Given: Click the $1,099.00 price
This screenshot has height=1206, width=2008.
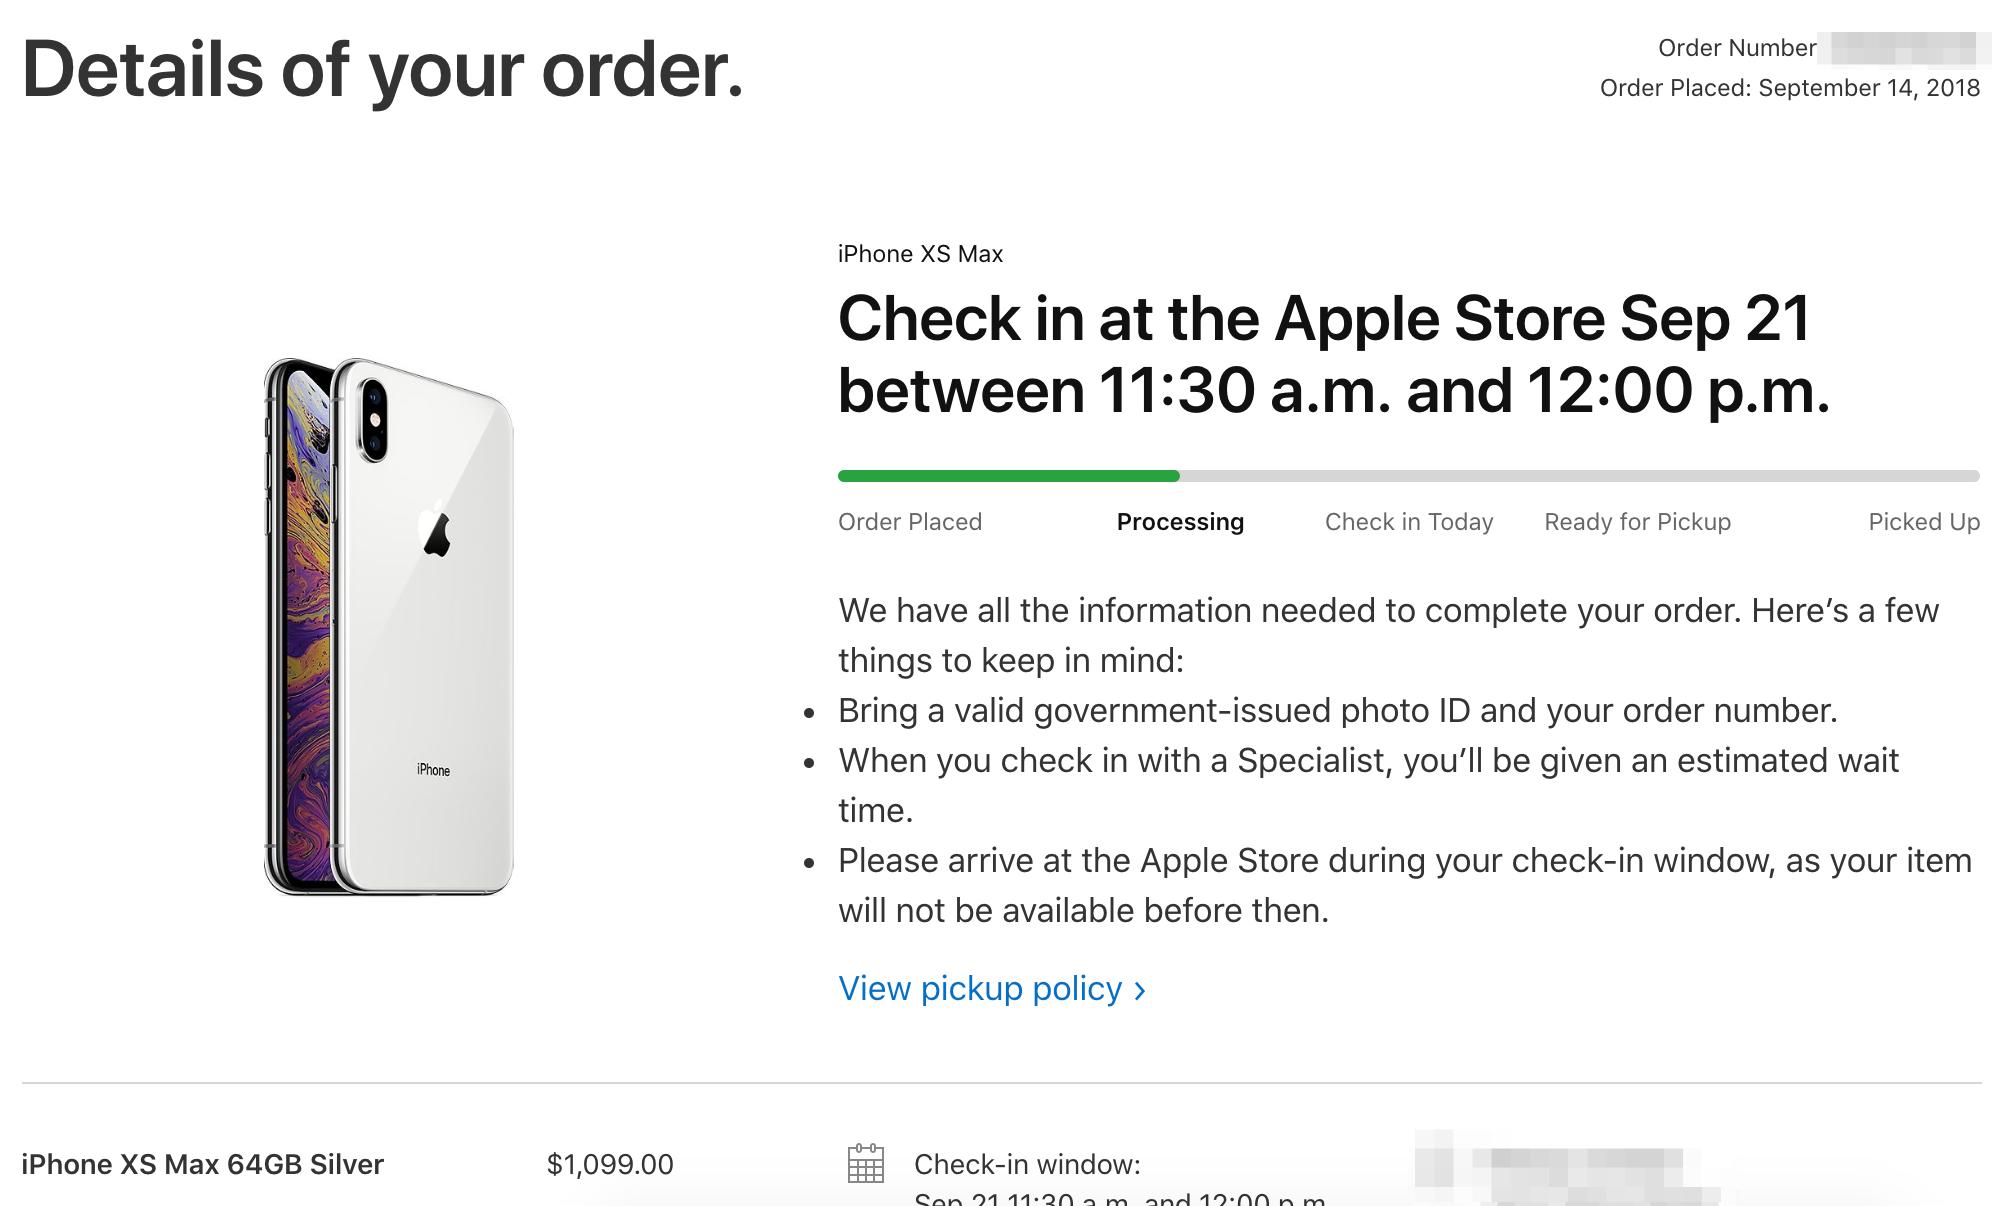Looking at the screenshot, I should (x=610, y=1164).
